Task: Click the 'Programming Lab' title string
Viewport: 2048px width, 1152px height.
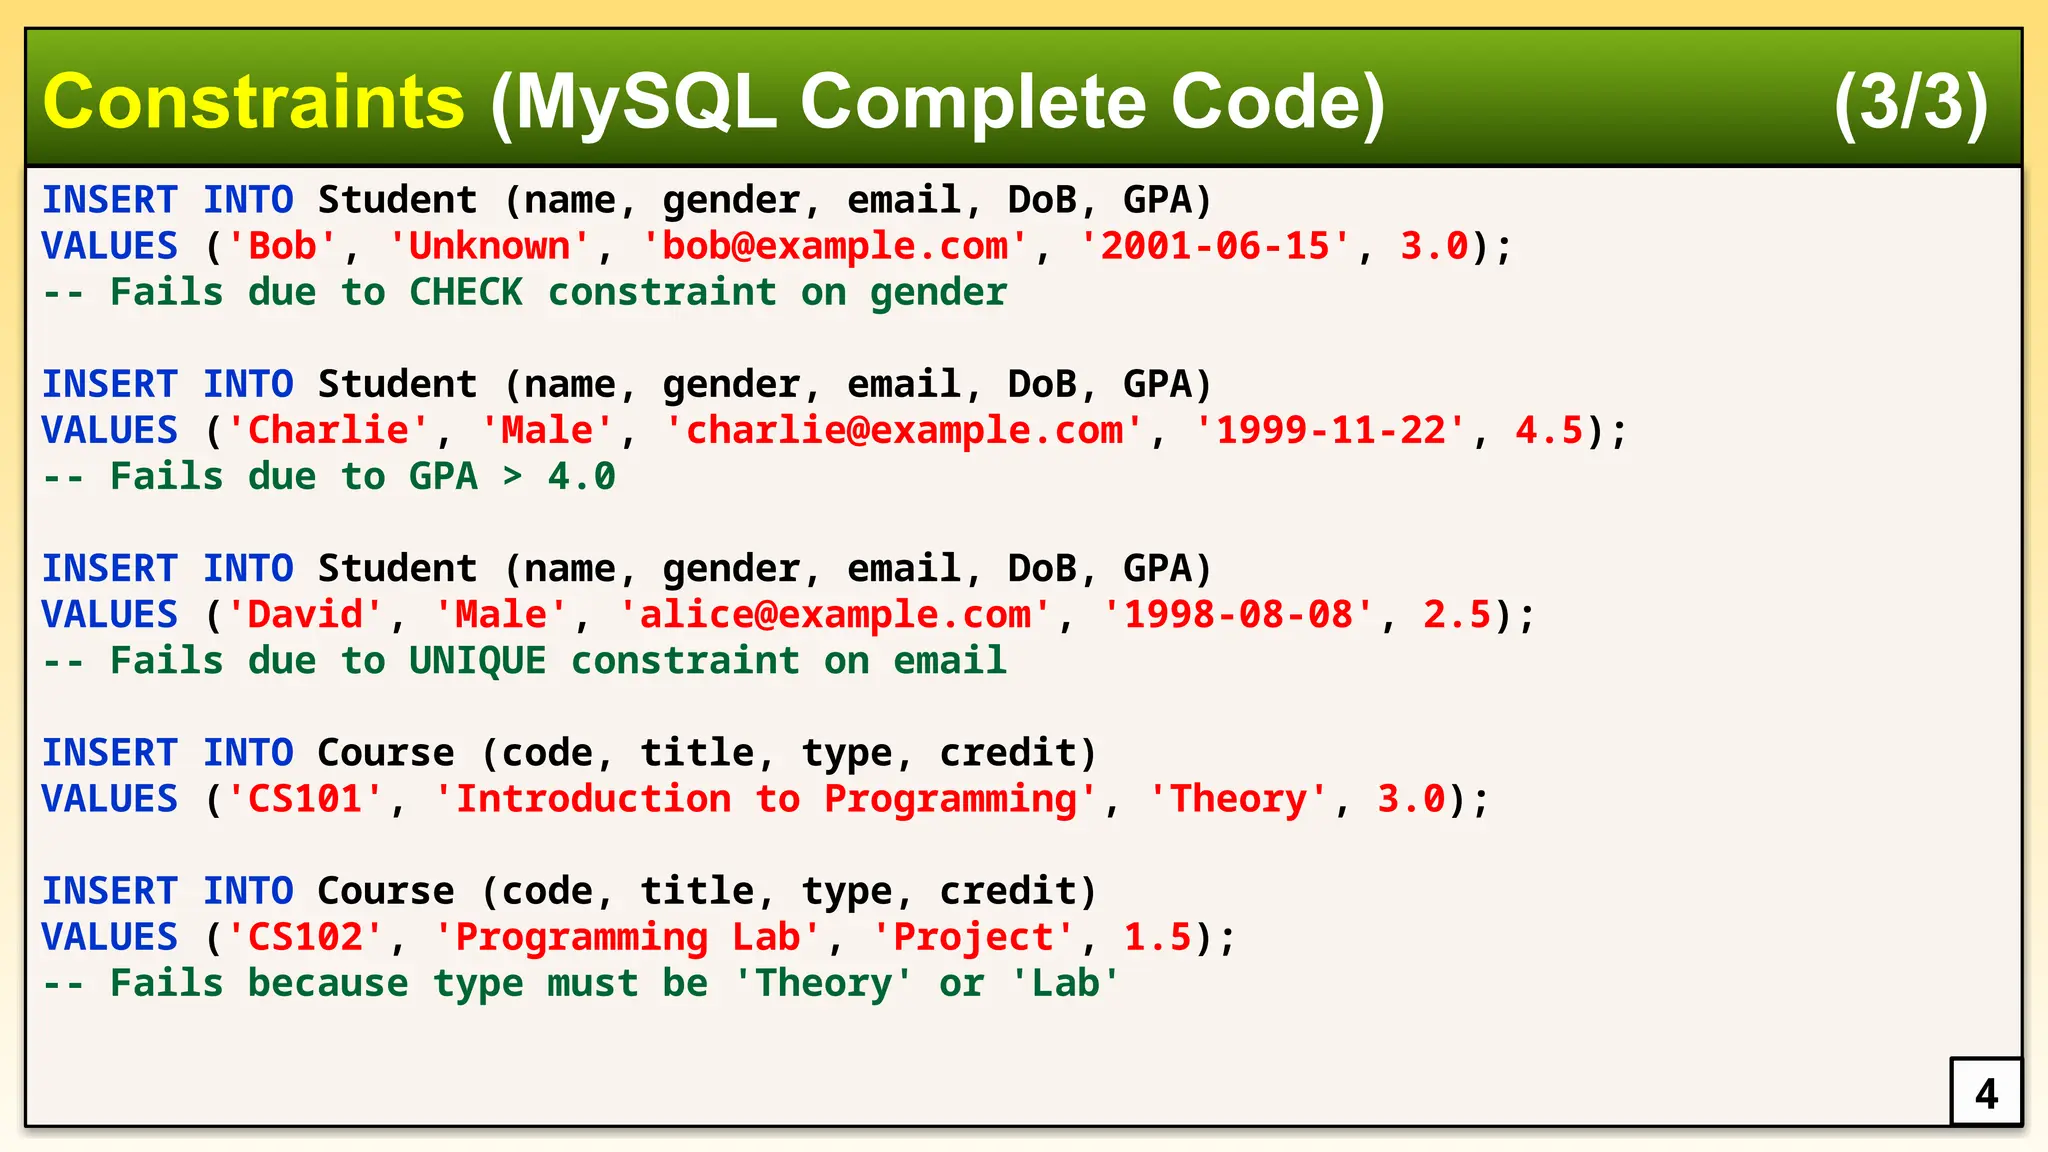Action: click(628, 937)
